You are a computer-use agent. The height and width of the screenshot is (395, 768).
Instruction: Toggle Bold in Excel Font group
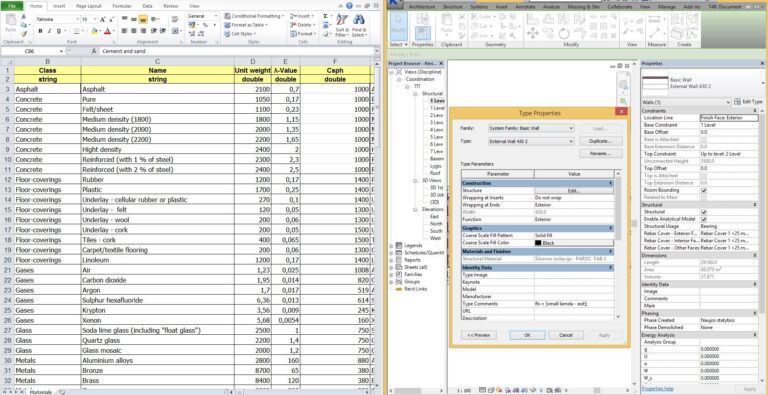pyautogui.click(x=40, y=31)
